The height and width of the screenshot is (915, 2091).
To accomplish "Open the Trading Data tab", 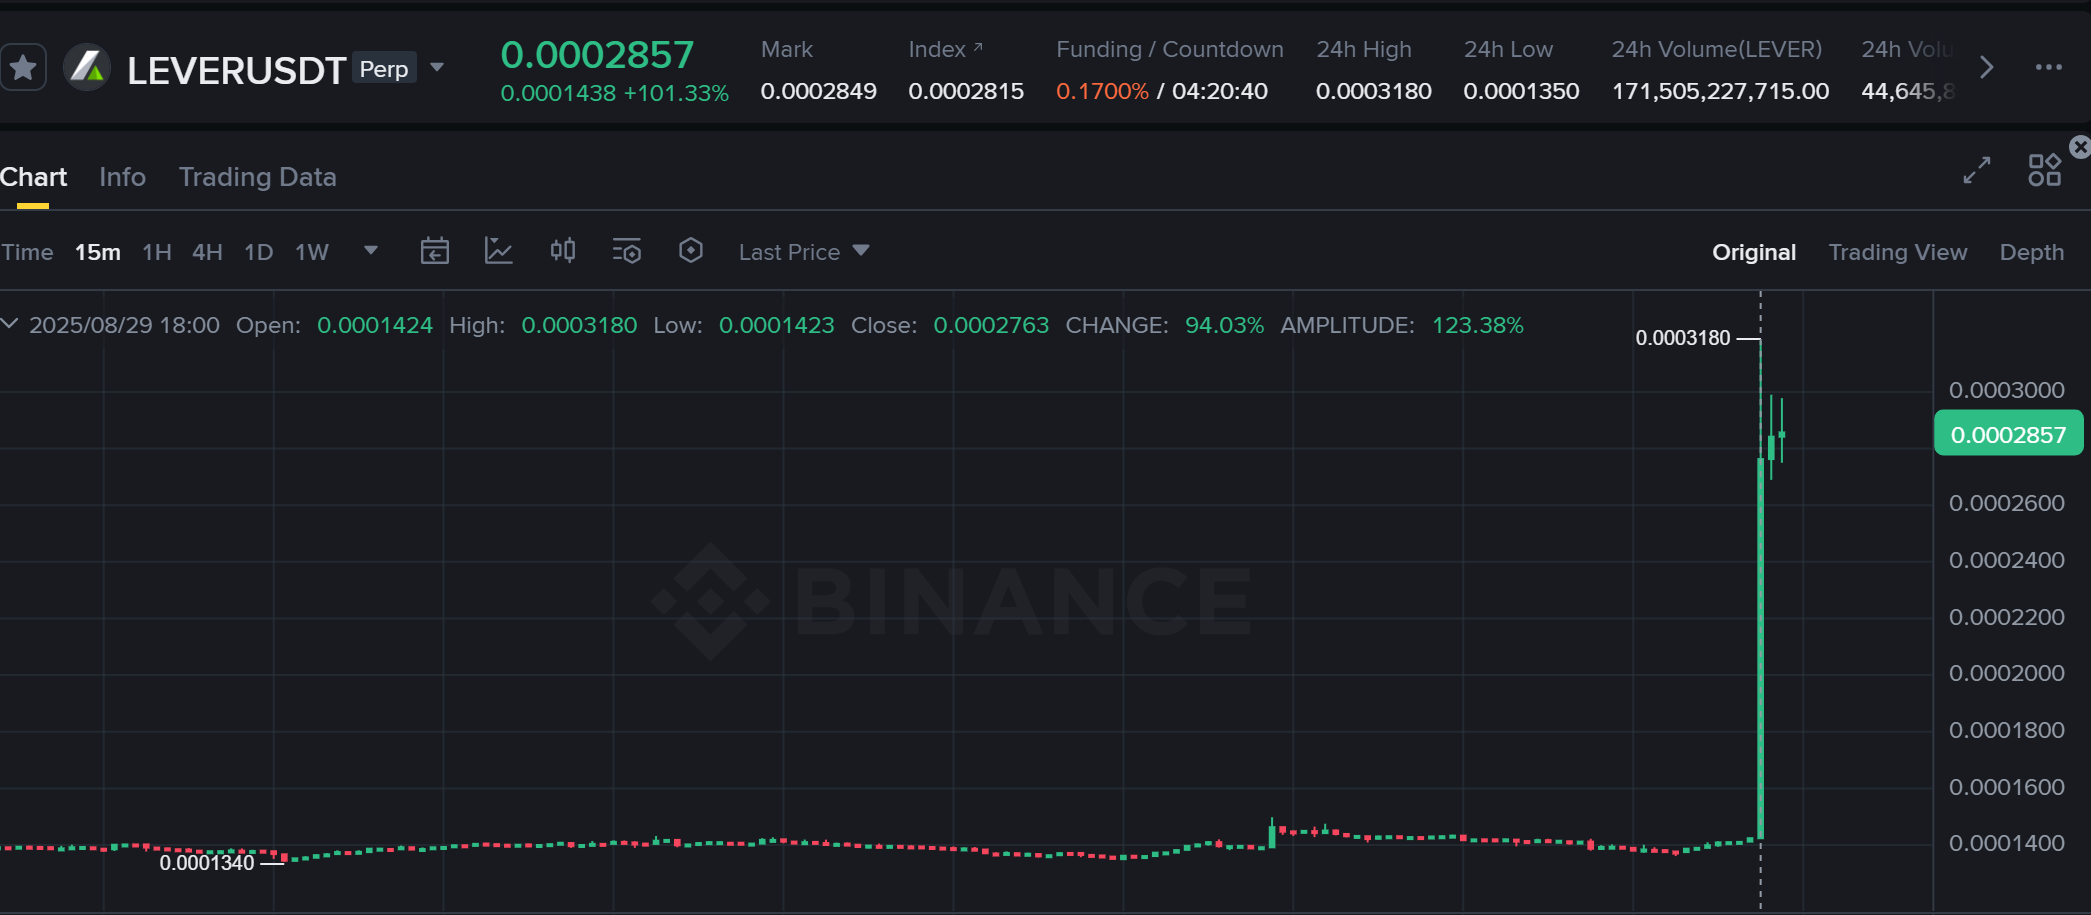I will [x=257, y=177].
